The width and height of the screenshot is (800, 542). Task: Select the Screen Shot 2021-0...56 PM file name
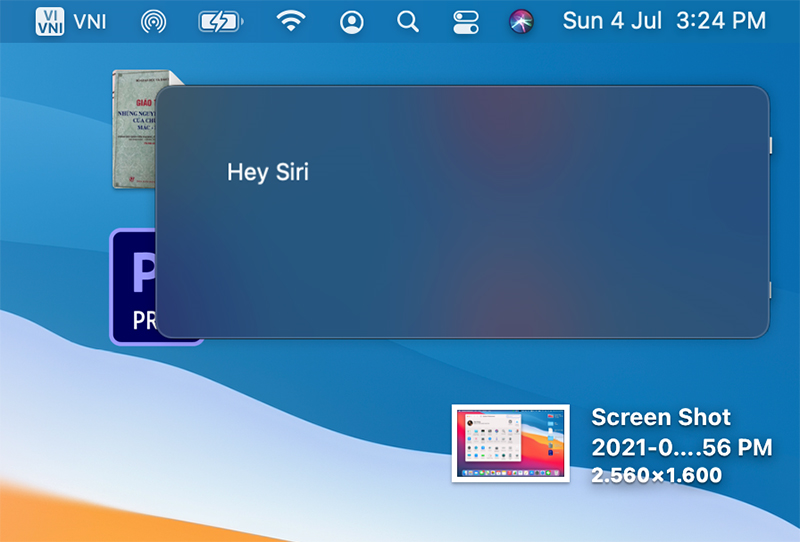coord(681,432)
